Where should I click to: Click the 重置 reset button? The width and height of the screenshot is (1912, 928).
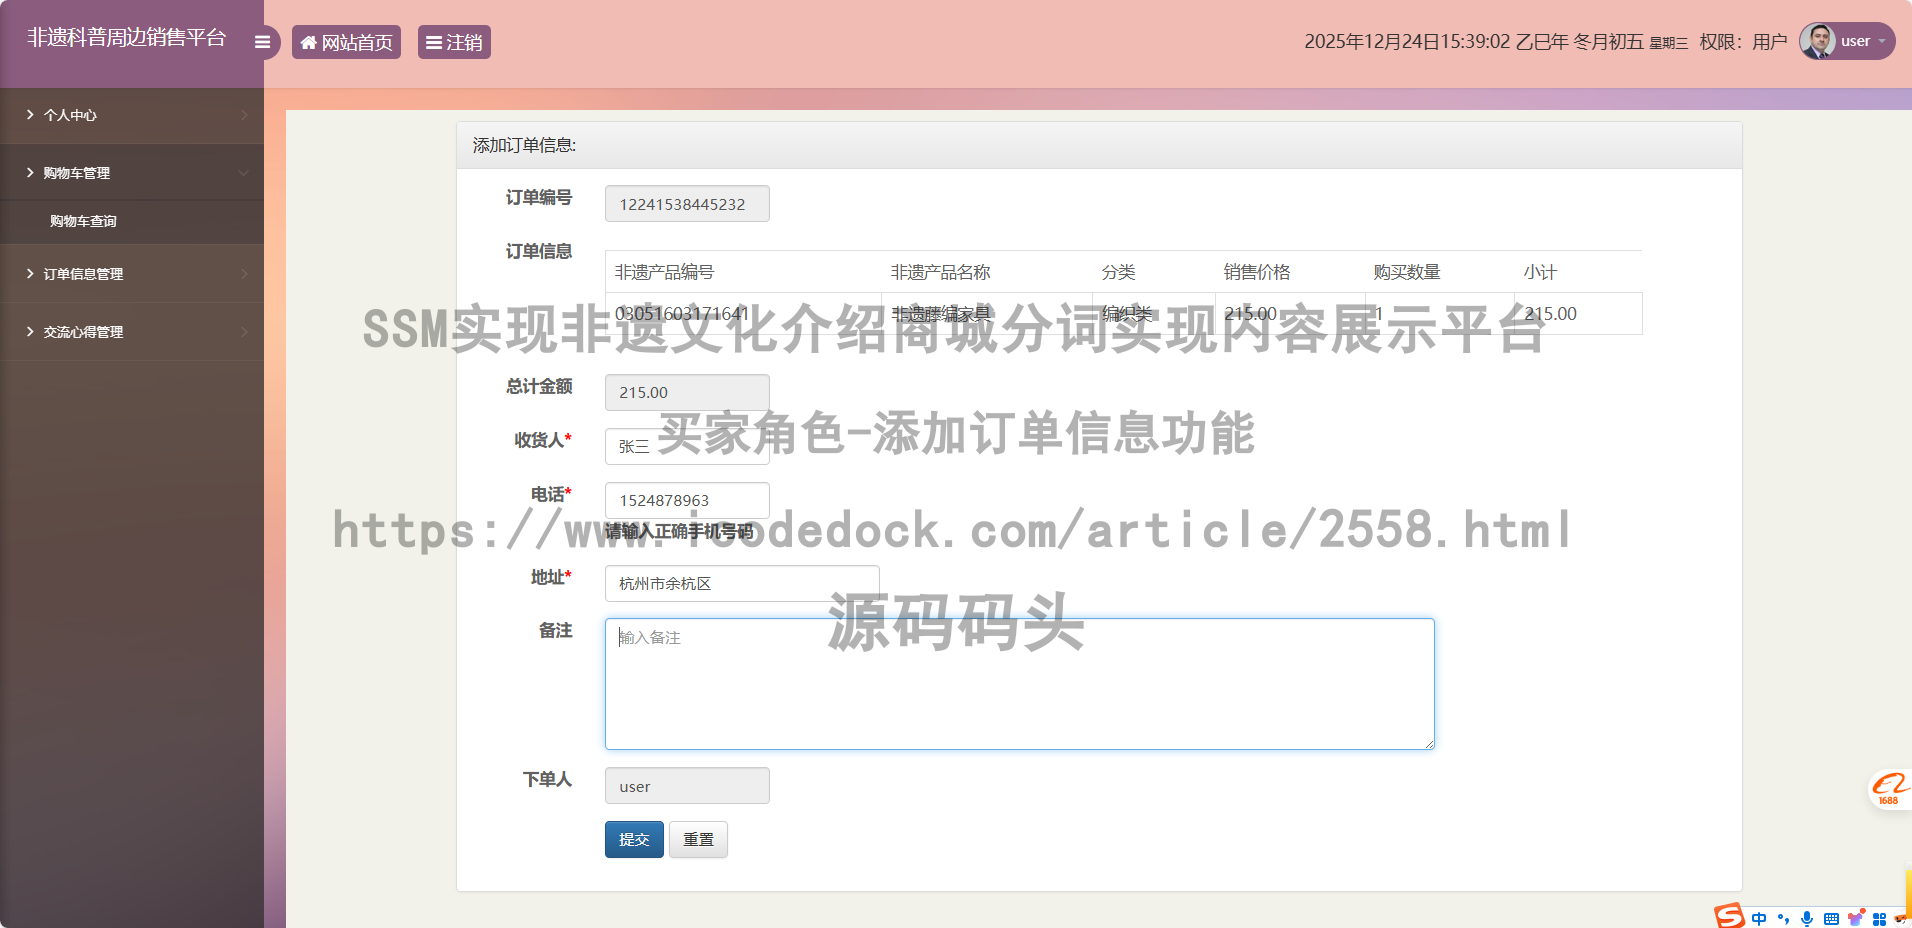click(698, 839)
